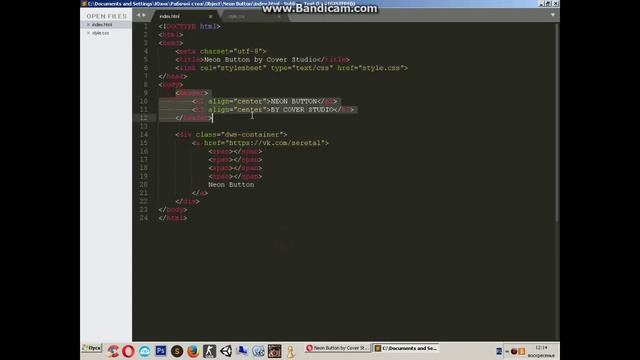Open the tab list dropdown arrow
Viewport: 640px width, 360px height.
coord(553,15)
